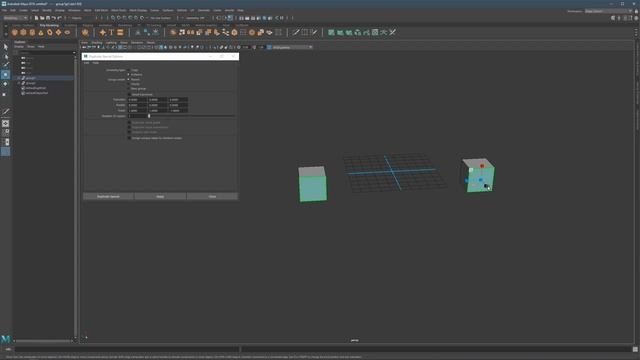This screenshot has height=360, width=640.
Task: Create a polygon plane from the shelf
Action: point(58,32)
